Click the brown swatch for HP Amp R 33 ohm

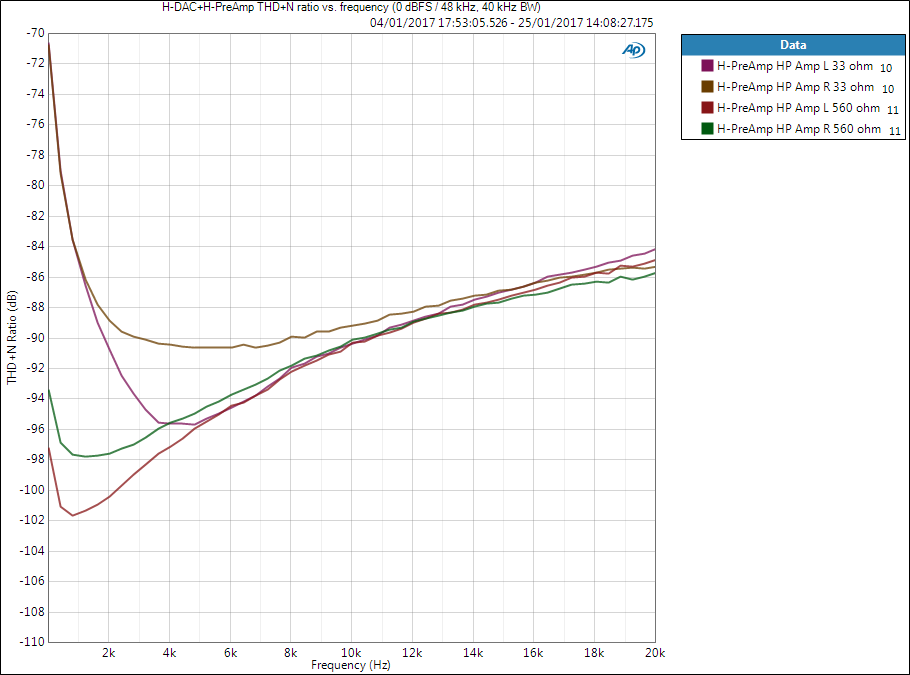click(707, 86)
